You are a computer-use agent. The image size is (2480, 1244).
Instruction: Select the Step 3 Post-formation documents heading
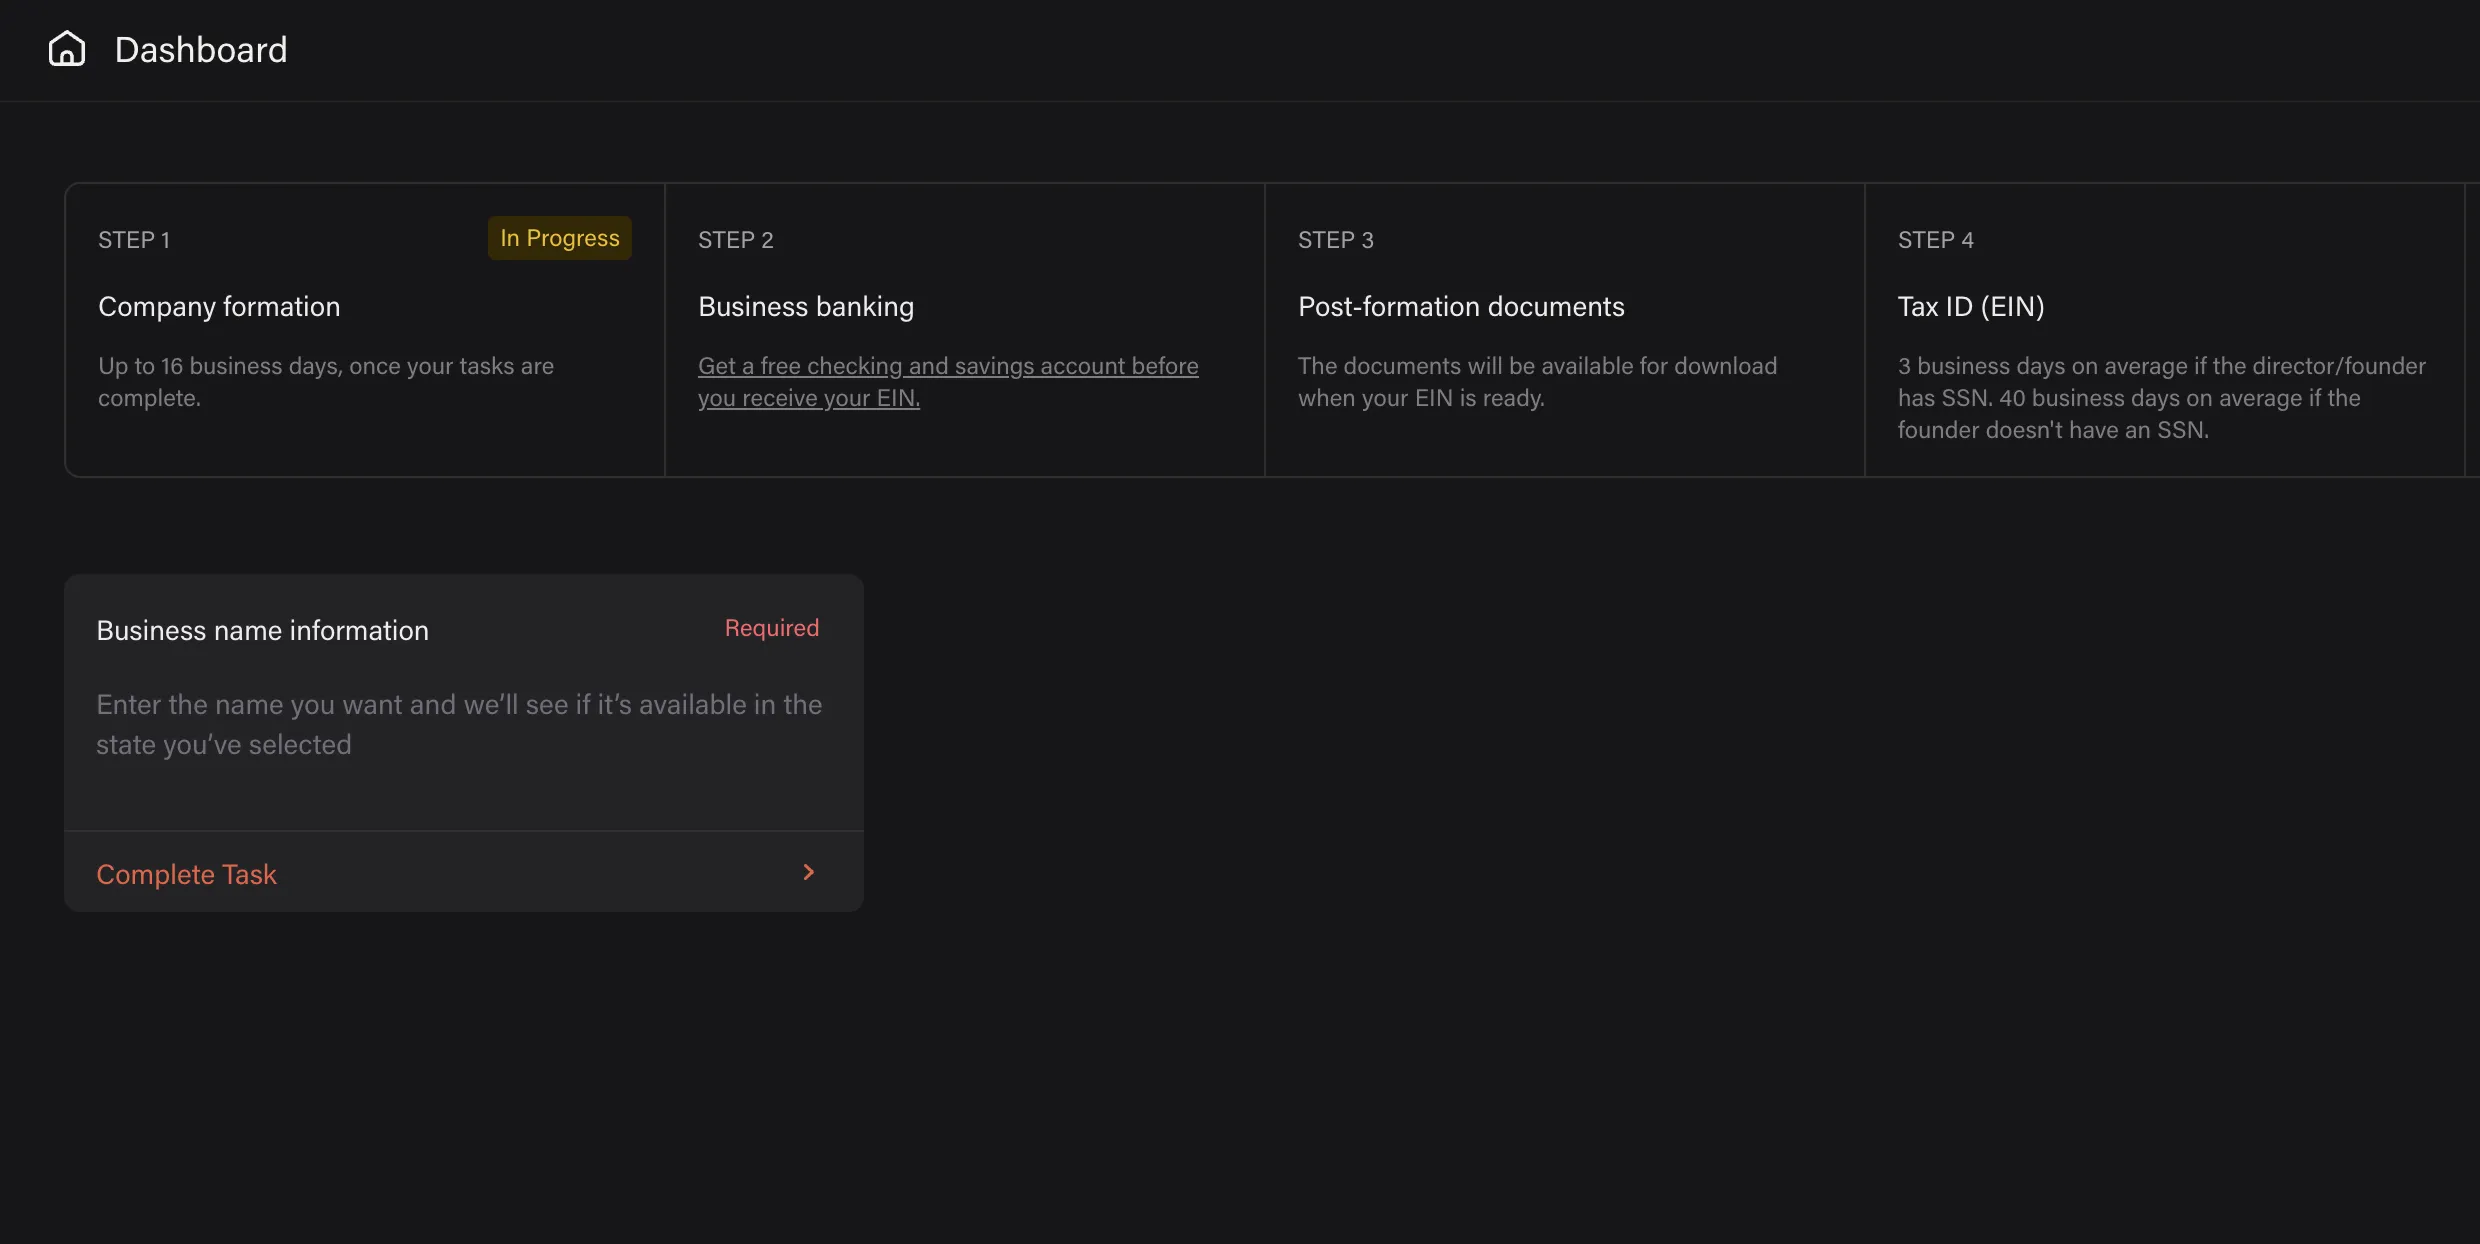click(x=1460, y=307)
